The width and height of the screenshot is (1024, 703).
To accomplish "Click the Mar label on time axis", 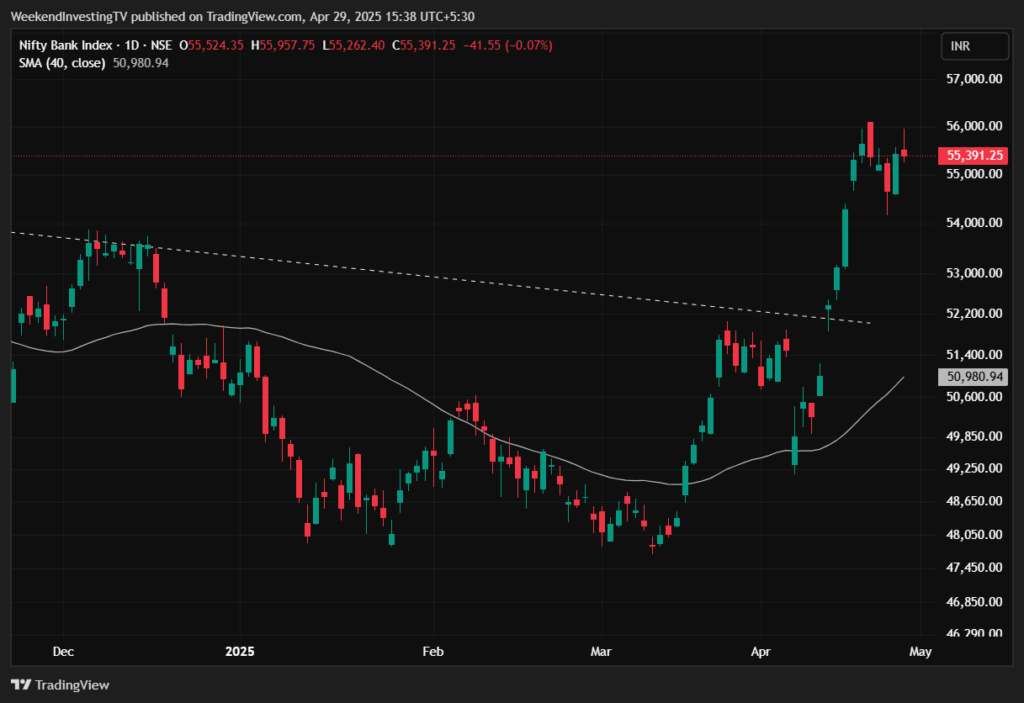I will pyautogui.click(x=601, y=651).
